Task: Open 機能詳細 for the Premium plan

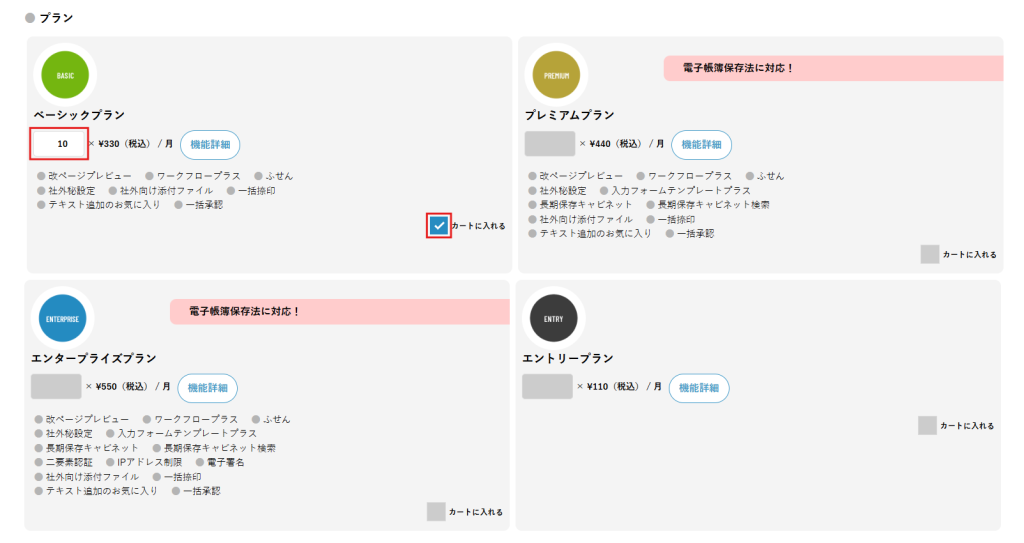Action: coord(701,145)
